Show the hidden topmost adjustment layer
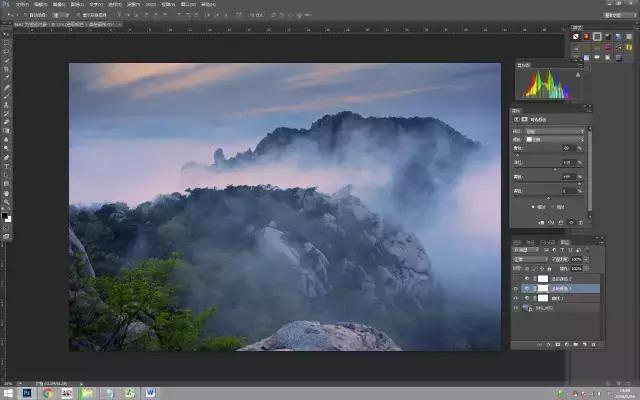Image resolution: width=640 pixels, height=400 pixels. tap(516, 279)
